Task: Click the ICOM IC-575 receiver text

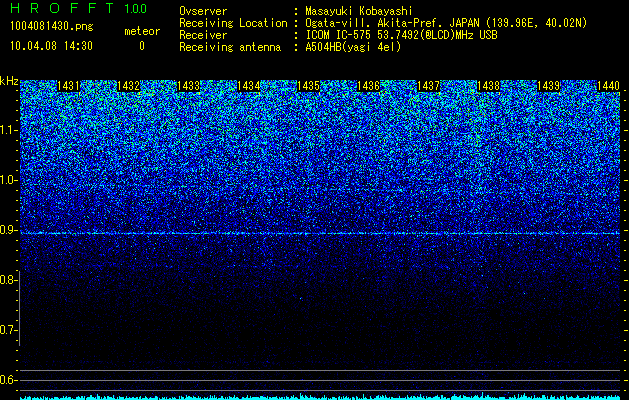Action: pyautogui.click(x=401, y=35)
